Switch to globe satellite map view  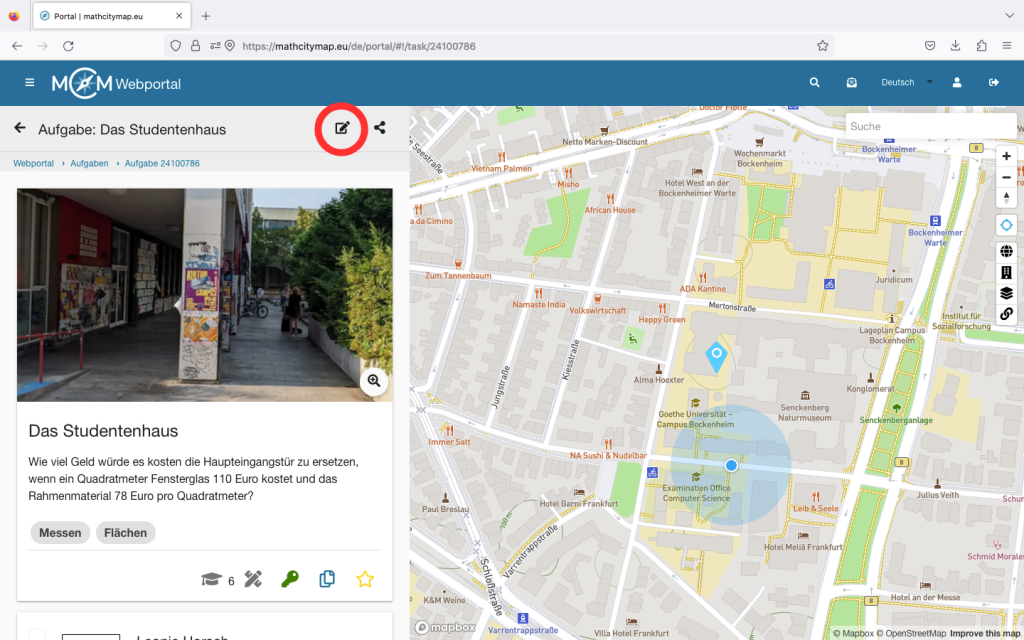point(1006,251)
